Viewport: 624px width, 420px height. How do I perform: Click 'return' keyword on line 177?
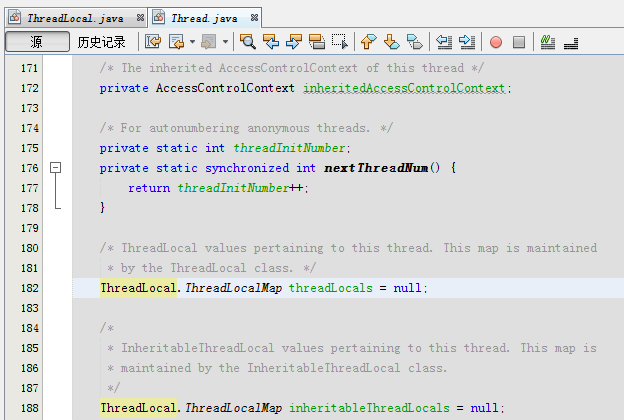[149, 188]
